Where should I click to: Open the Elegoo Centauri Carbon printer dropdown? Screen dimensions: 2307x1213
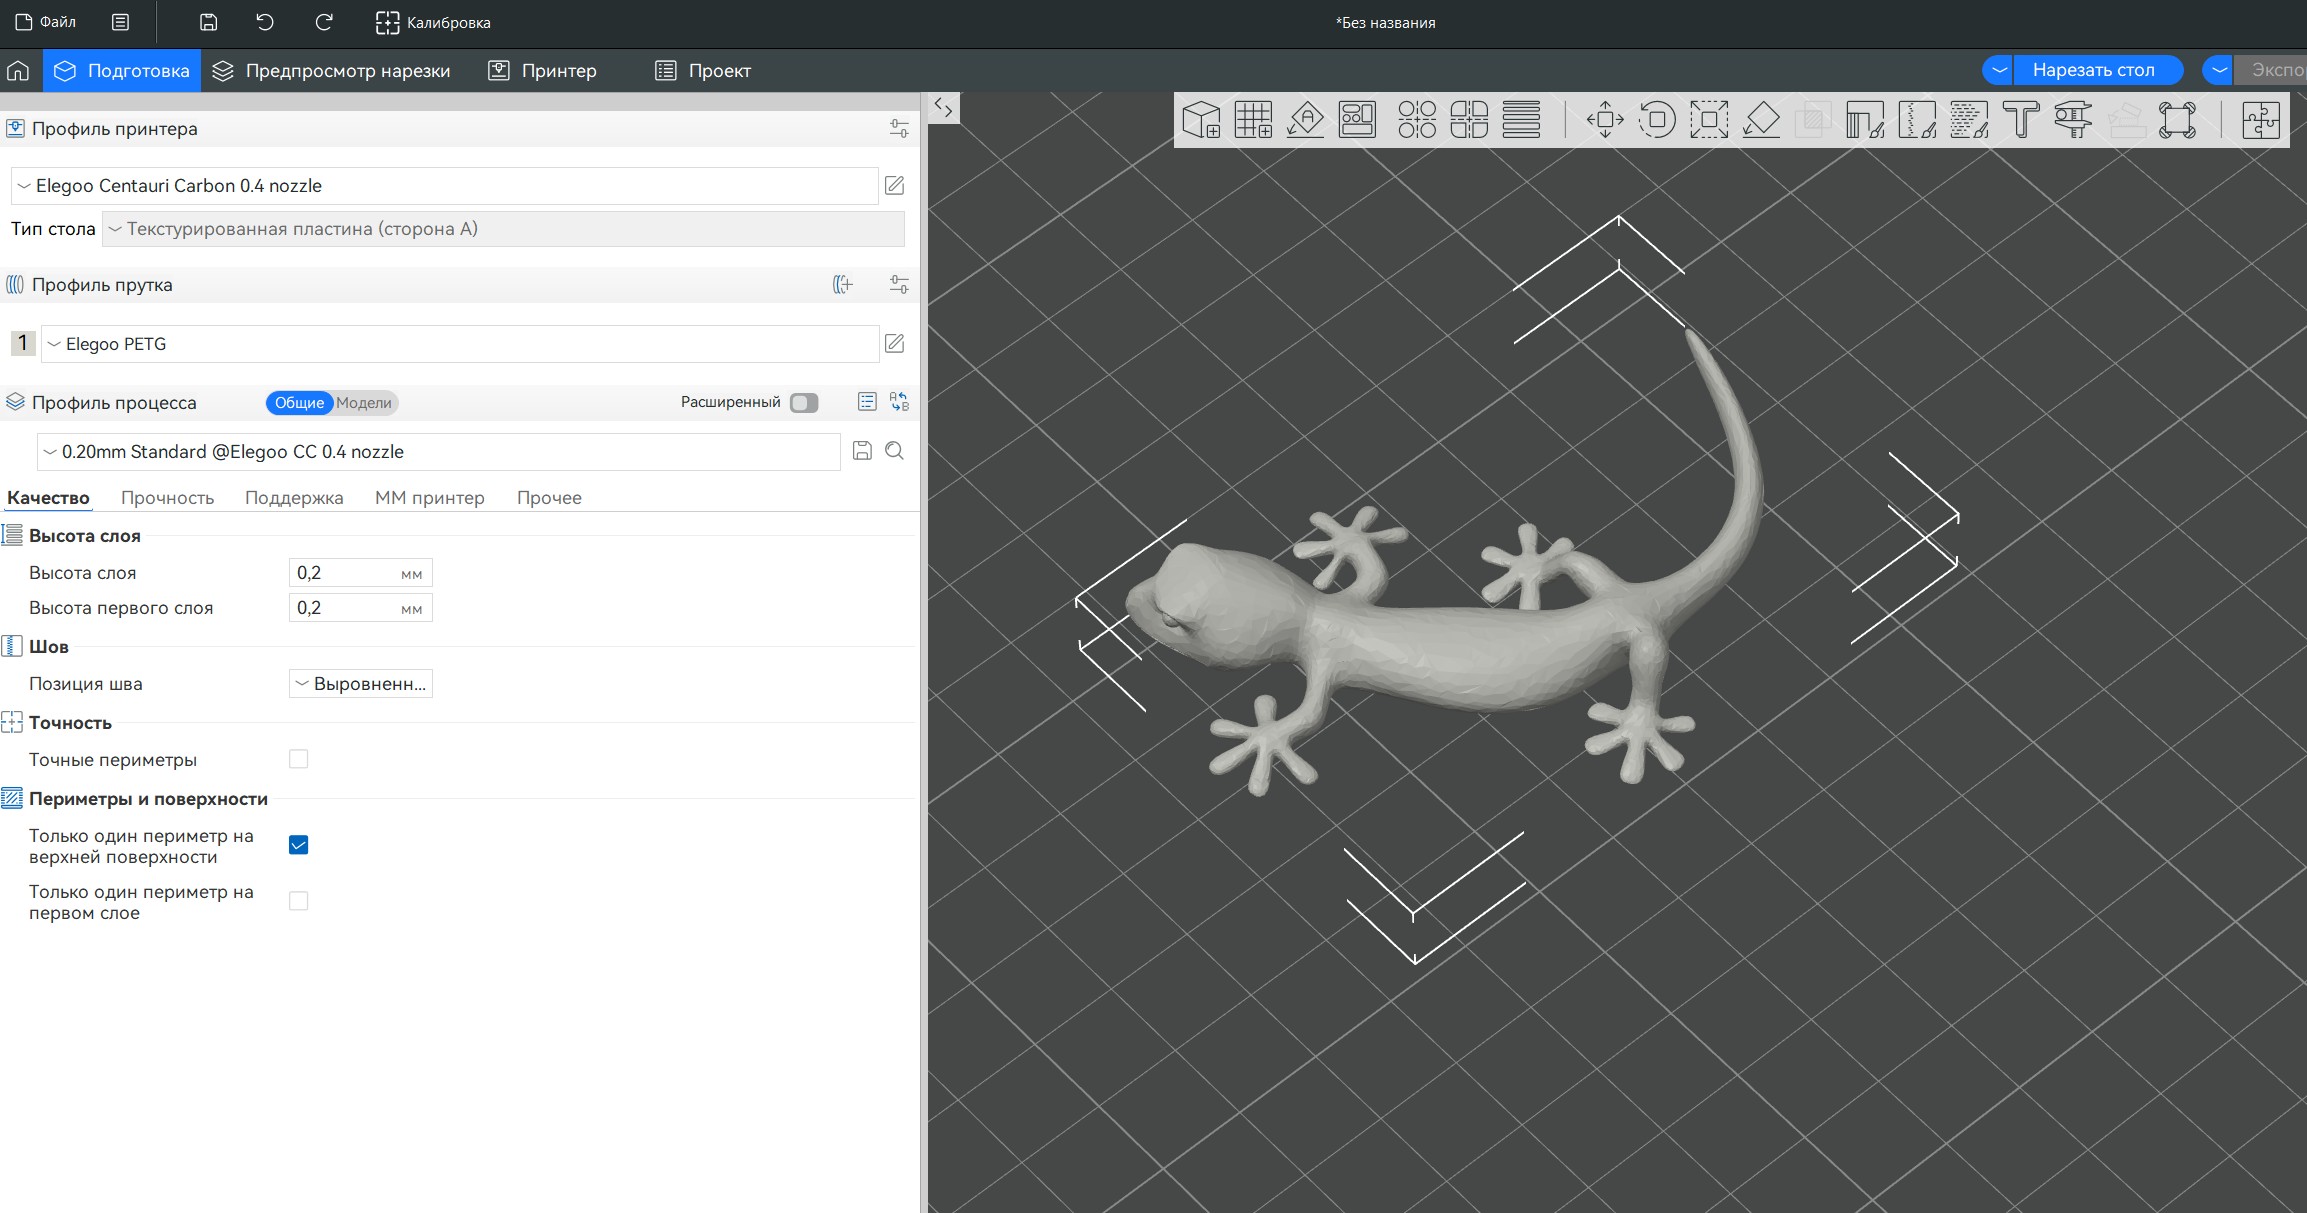445,186
